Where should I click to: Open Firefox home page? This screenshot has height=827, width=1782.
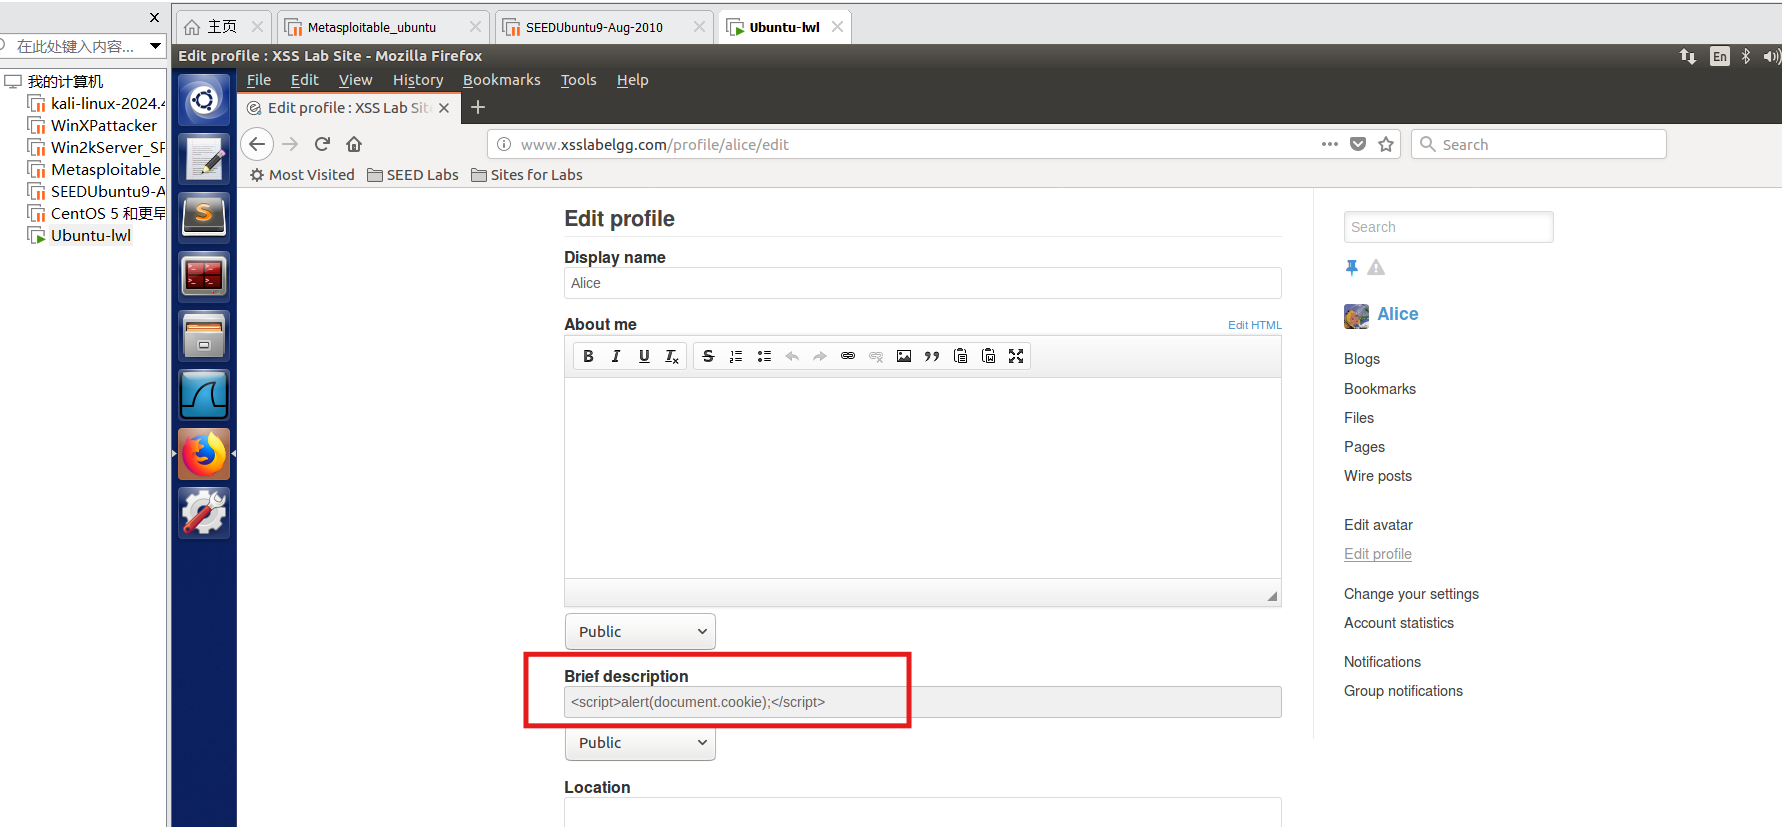pyautogui.click(x=354, y=144)
